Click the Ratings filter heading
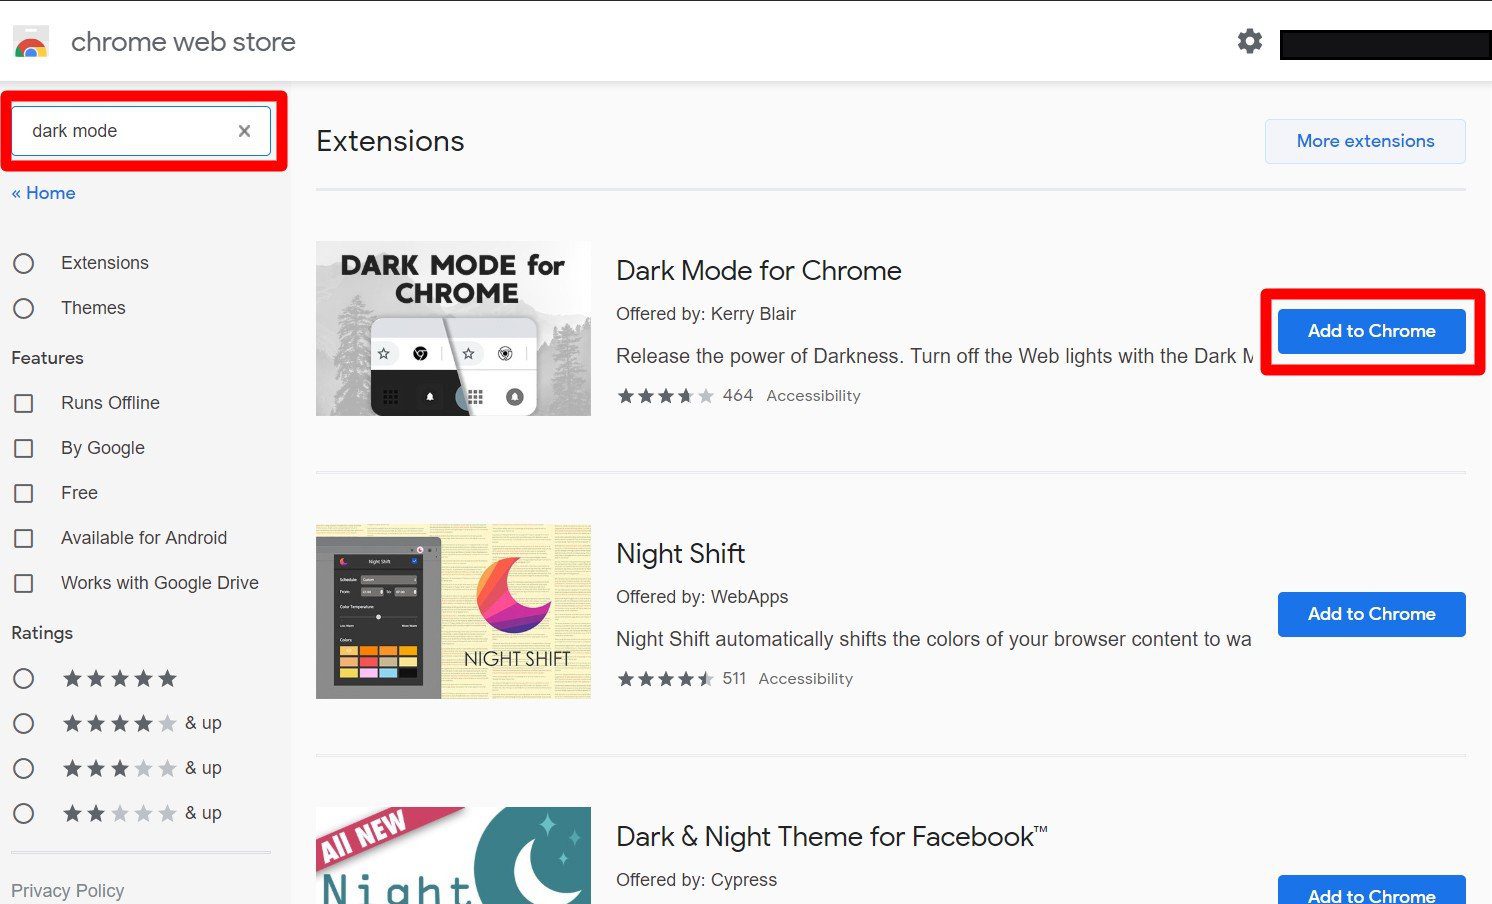This screenshot has width=1492, height=904. (42, 633)
